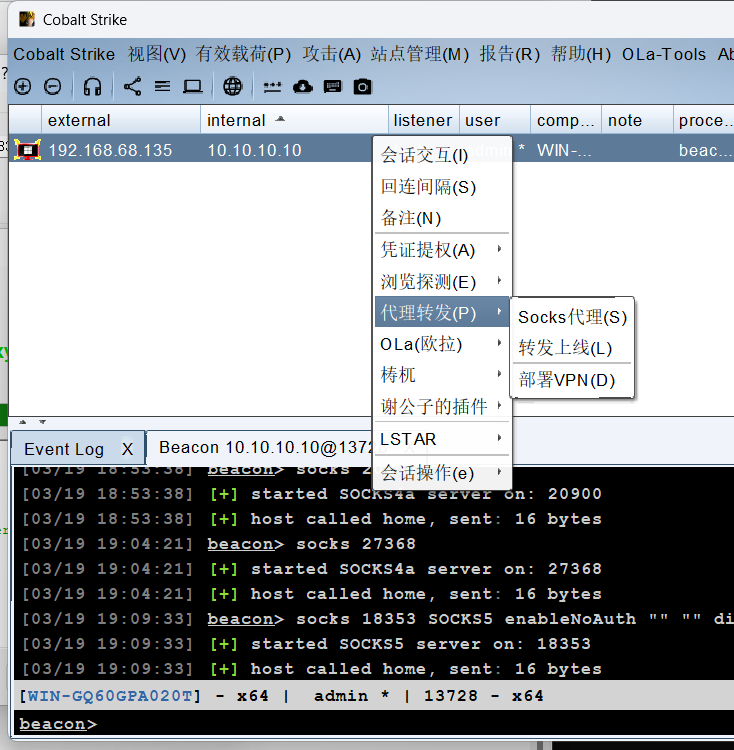
Task: Open the 报告(R) menu
Action: (x=510, y=55)
